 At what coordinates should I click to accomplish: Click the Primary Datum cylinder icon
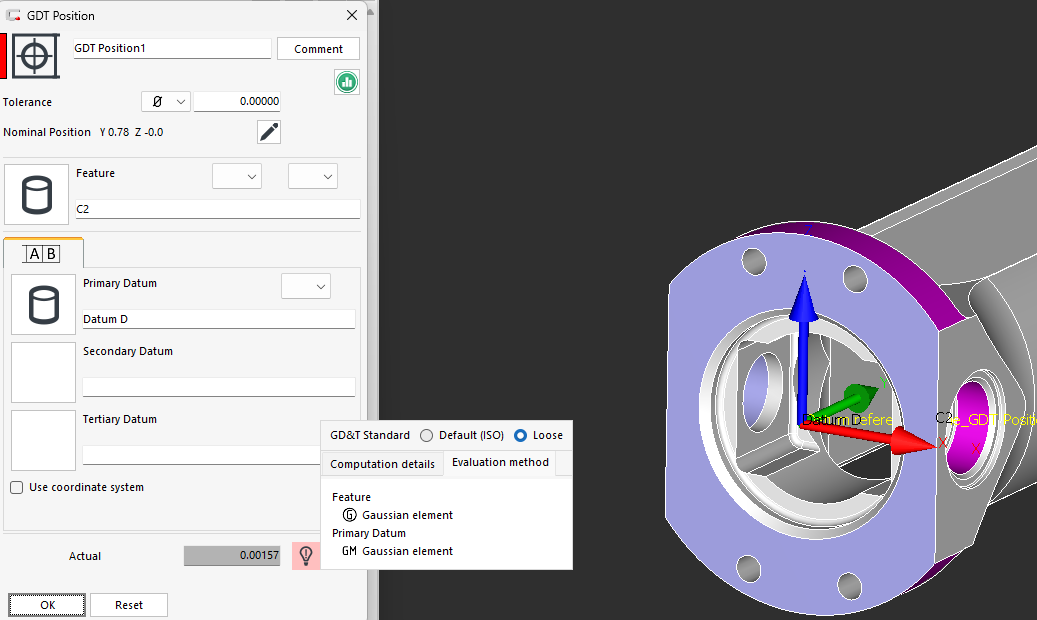tap(43, 305)
